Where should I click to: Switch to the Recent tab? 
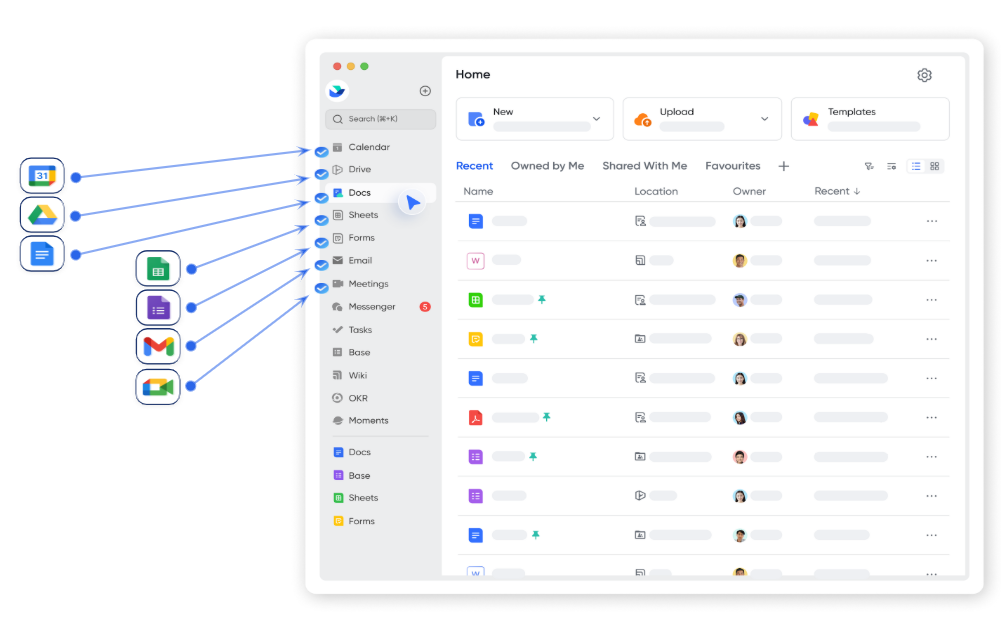coord(474,166)
